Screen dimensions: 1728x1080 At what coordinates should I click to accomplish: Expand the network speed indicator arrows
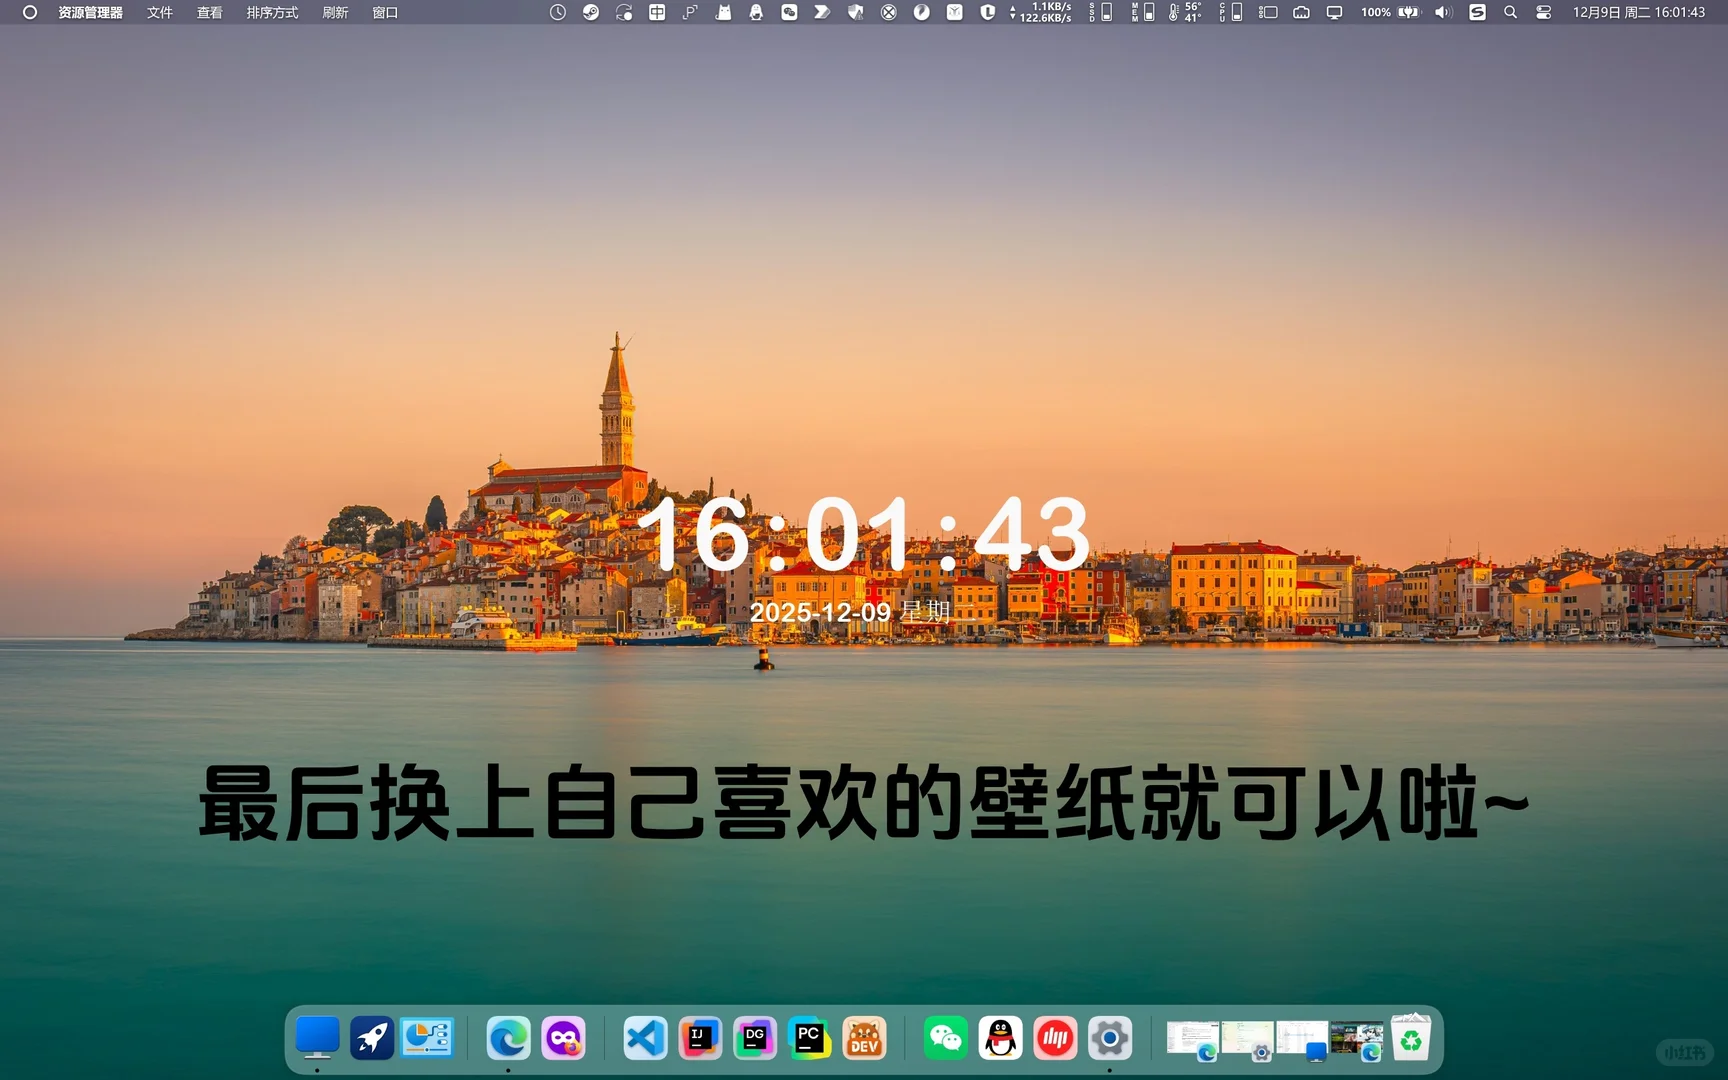(1013, 12)
